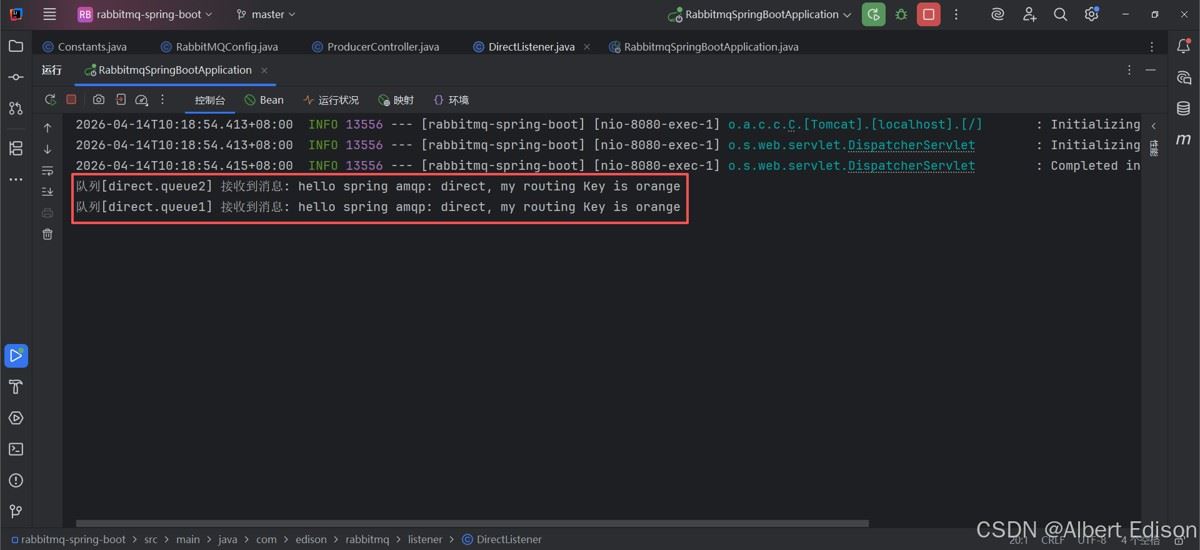
Task: Open the Terminal tool window
Action: (x=15, y=449)
